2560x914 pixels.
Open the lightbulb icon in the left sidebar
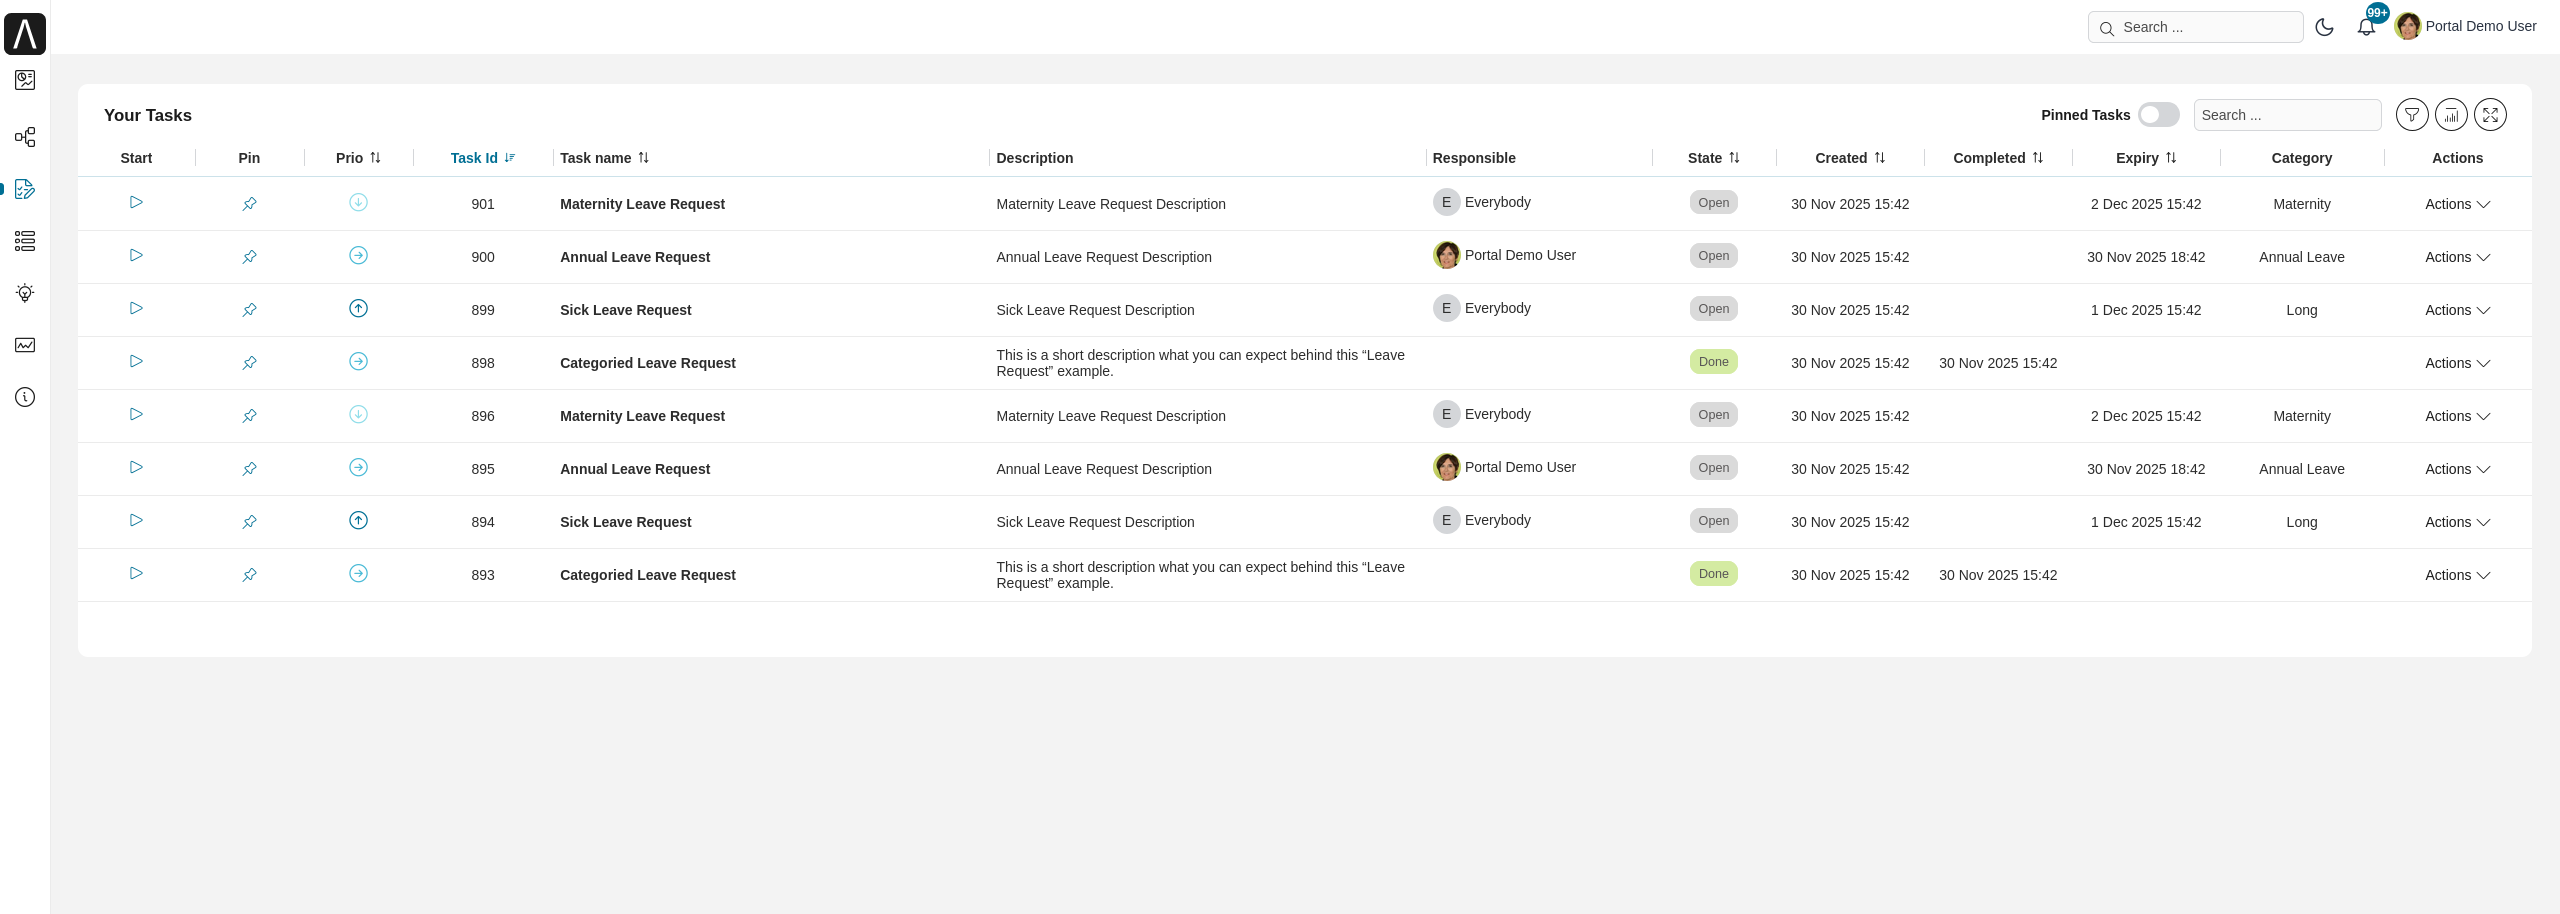(25, 293)
